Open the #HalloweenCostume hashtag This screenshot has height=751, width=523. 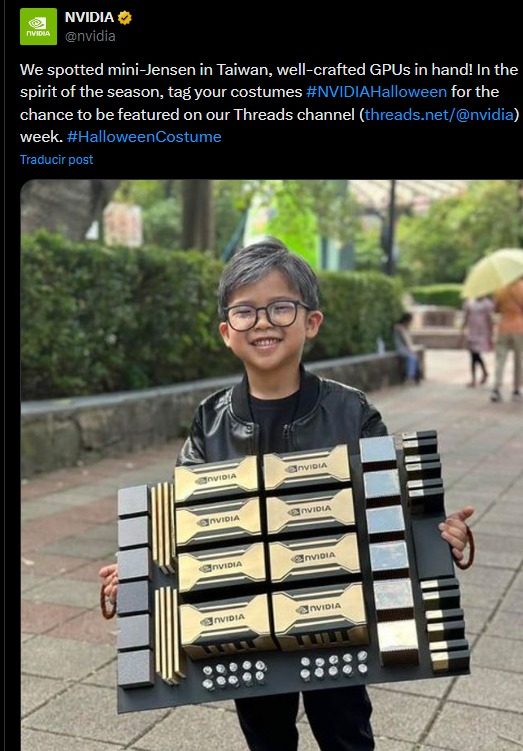[144, 137]
